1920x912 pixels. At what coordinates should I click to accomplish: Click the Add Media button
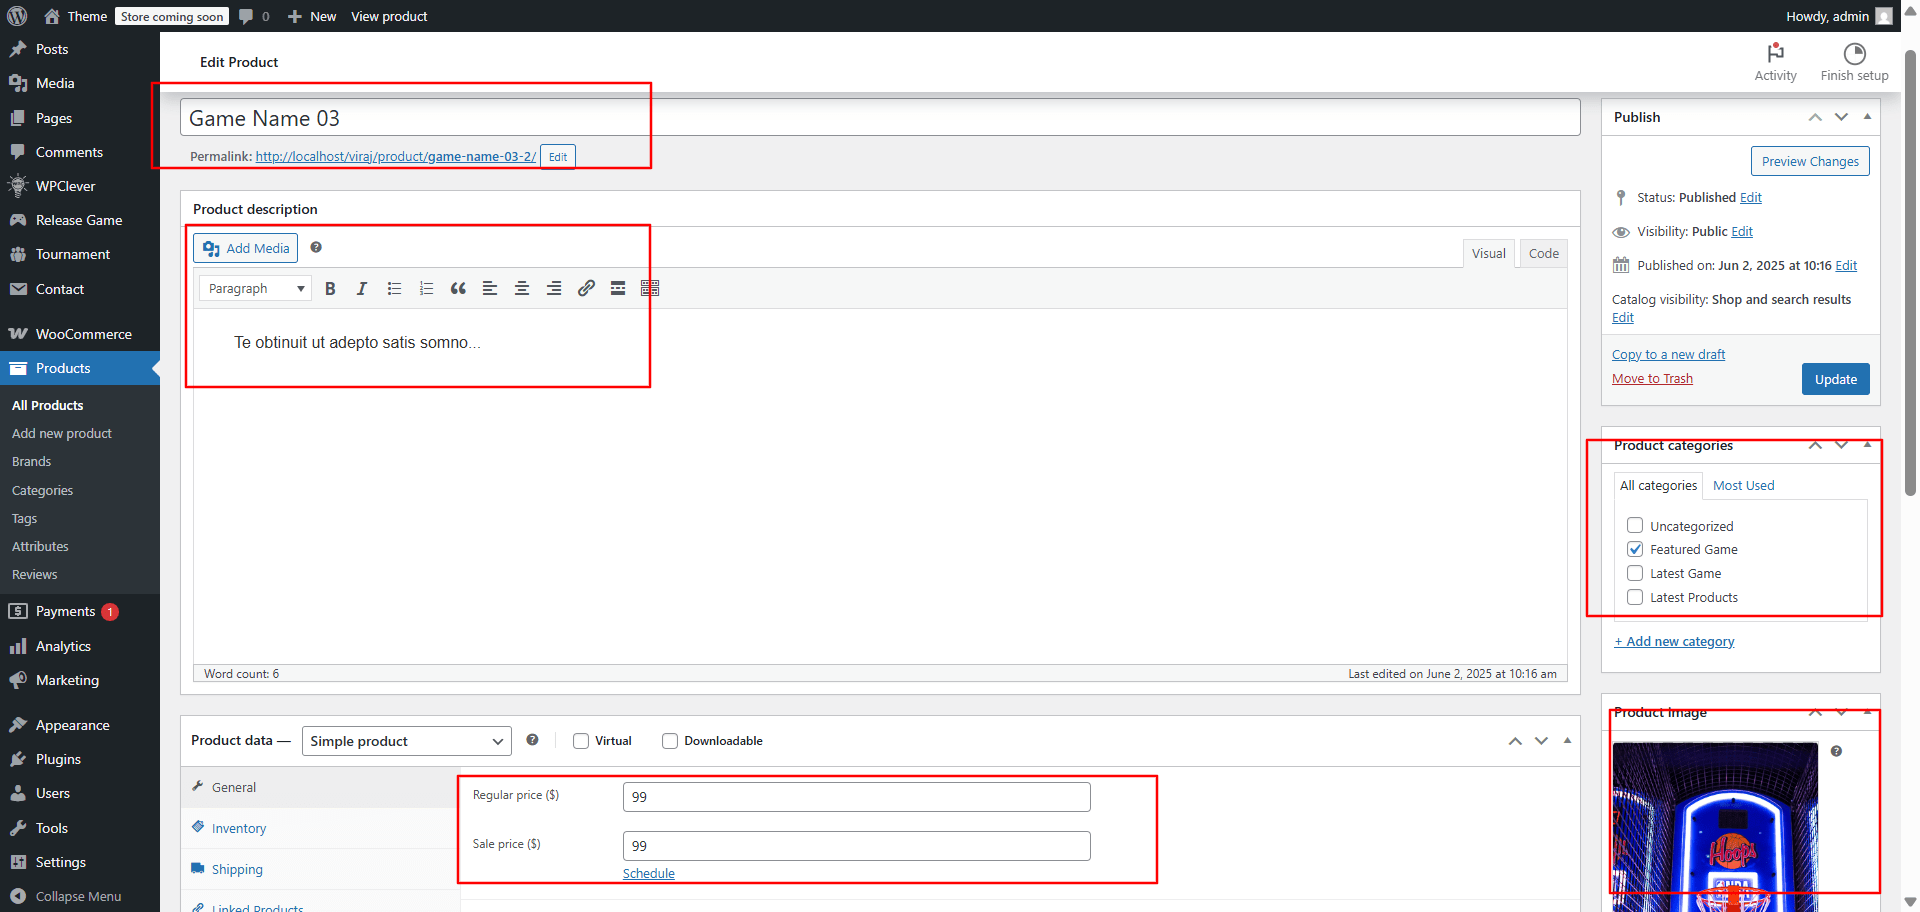(x=246, y=248)
